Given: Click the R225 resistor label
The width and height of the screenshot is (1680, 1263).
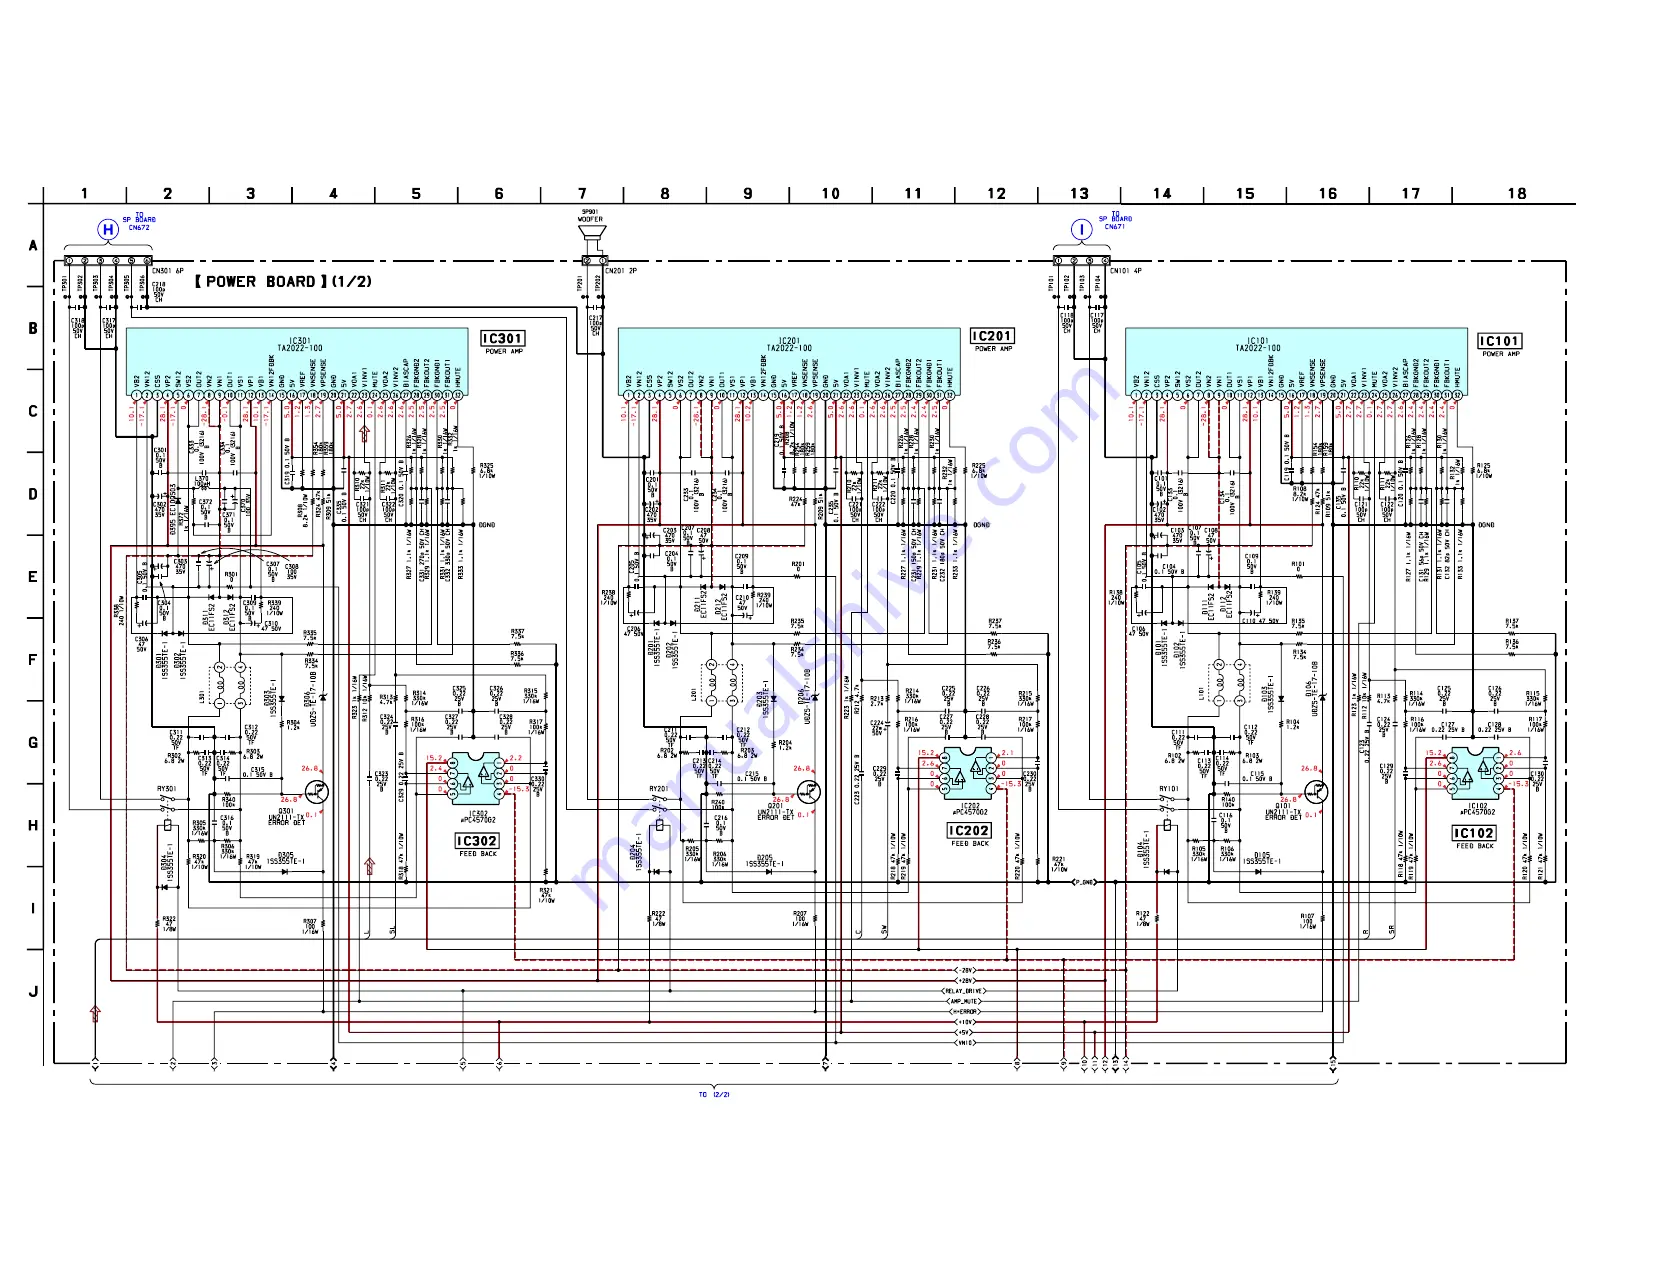Looking at the screenshot, I should [980, 471].
